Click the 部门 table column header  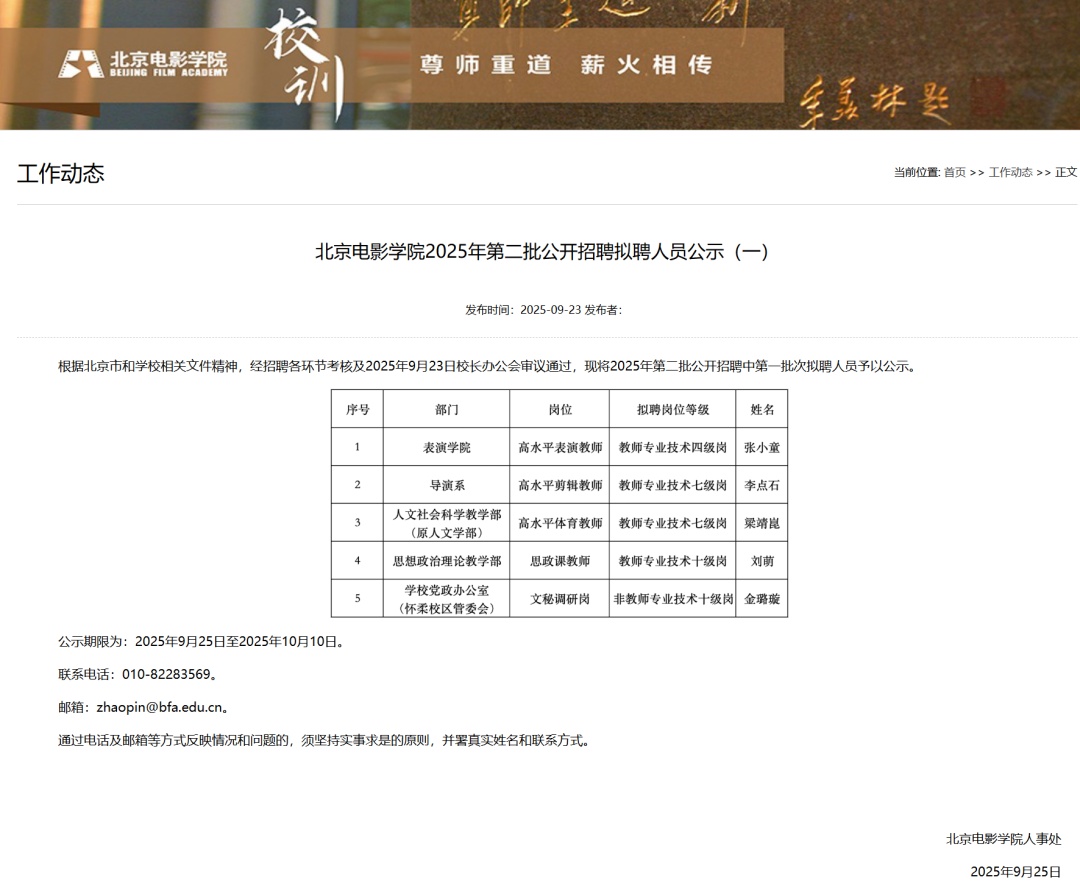point(446,409)
